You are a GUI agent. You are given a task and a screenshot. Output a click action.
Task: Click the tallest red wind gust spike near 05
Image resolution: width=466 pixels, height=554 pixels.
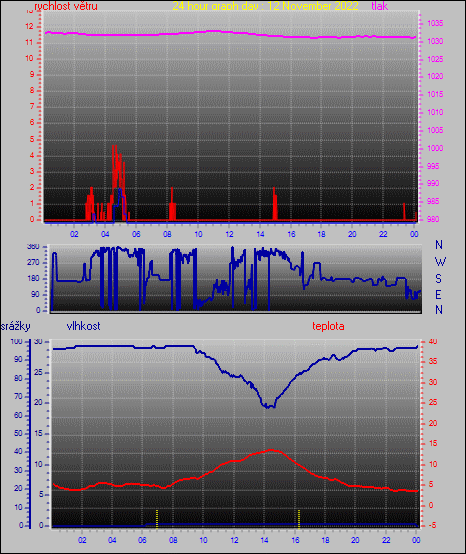click(x=114, y=182)
